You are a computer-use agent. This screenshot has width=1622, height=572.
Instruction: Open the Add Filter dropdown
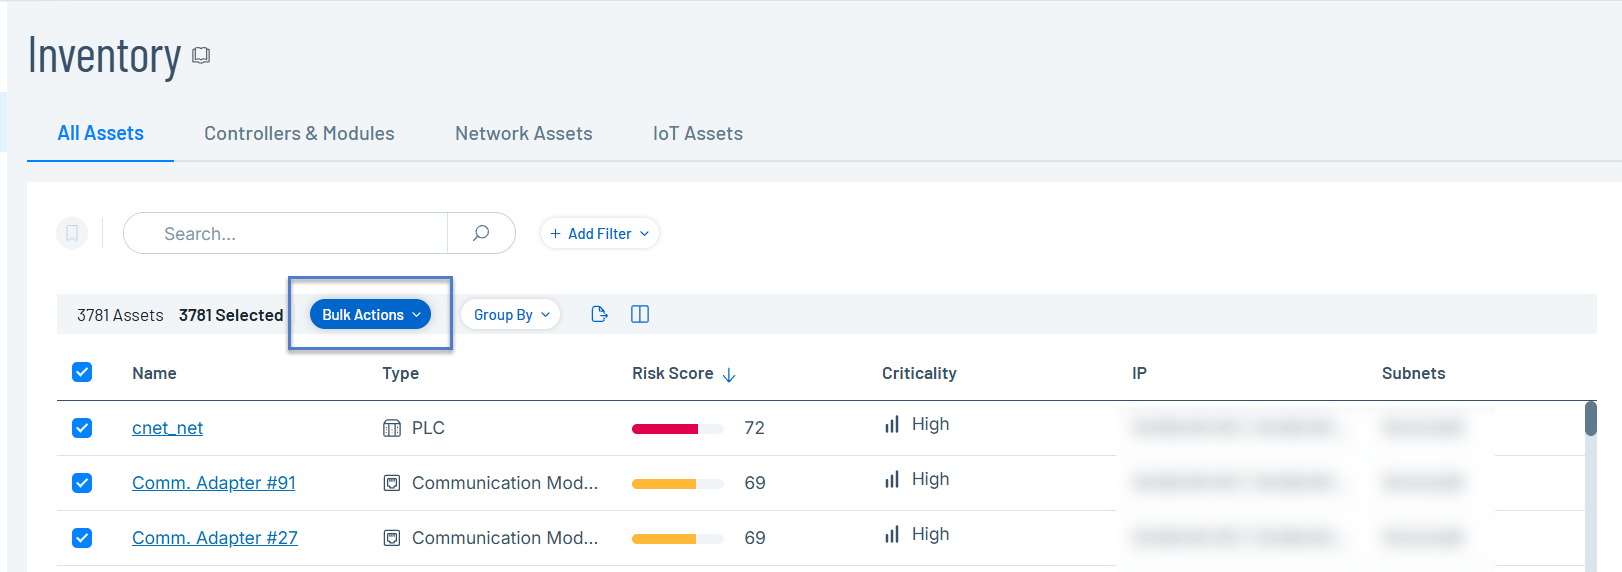point(599,233)
